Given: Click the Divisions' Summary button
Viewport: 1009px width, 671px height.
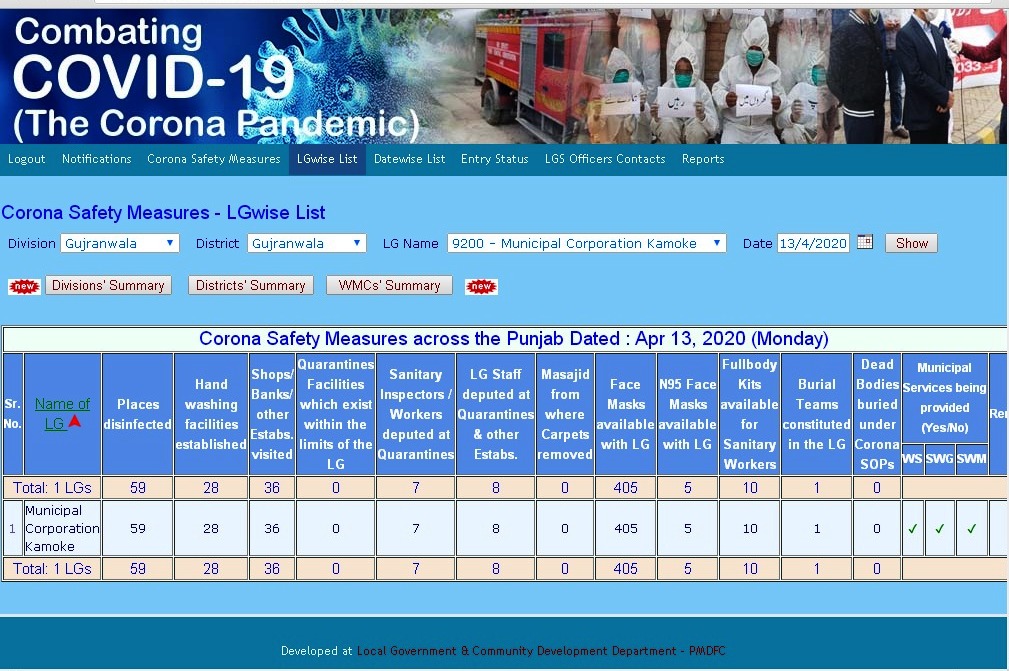Looking at the screenshot, I should pyautogui.click(x=108, y=286).
